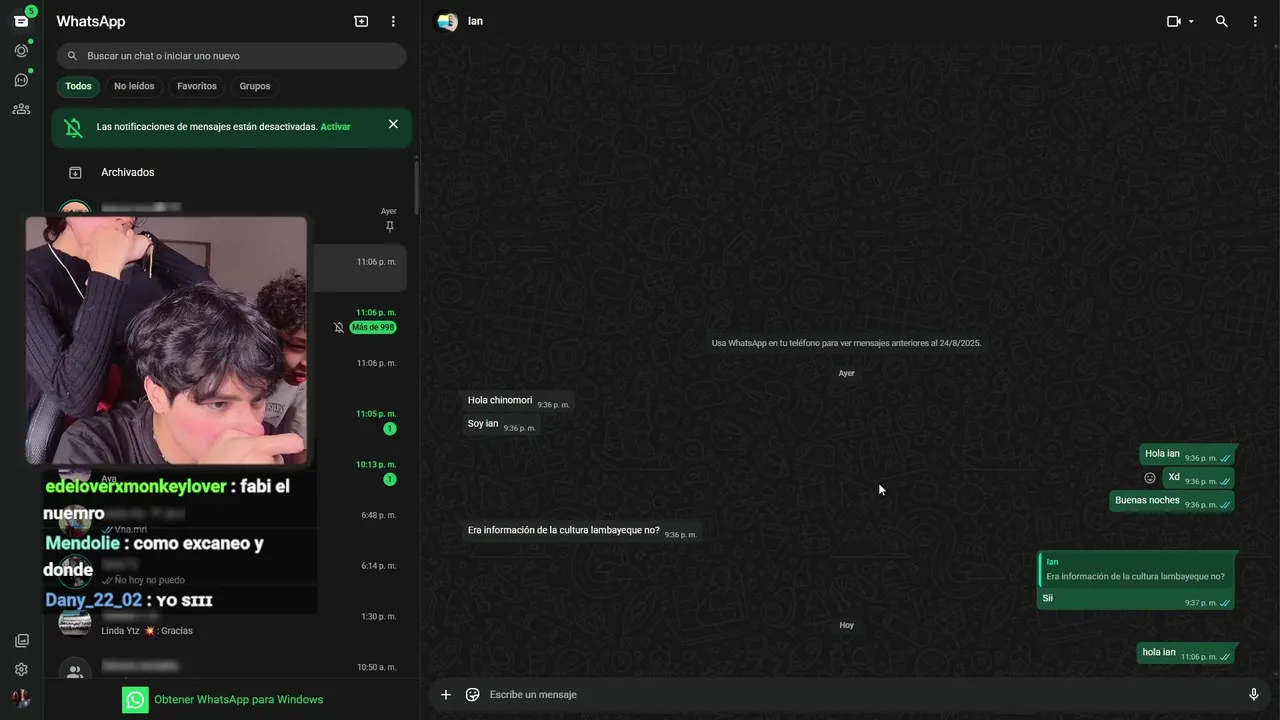
Task: Open your profile avatar in sidebar
Action: [21, 698]
